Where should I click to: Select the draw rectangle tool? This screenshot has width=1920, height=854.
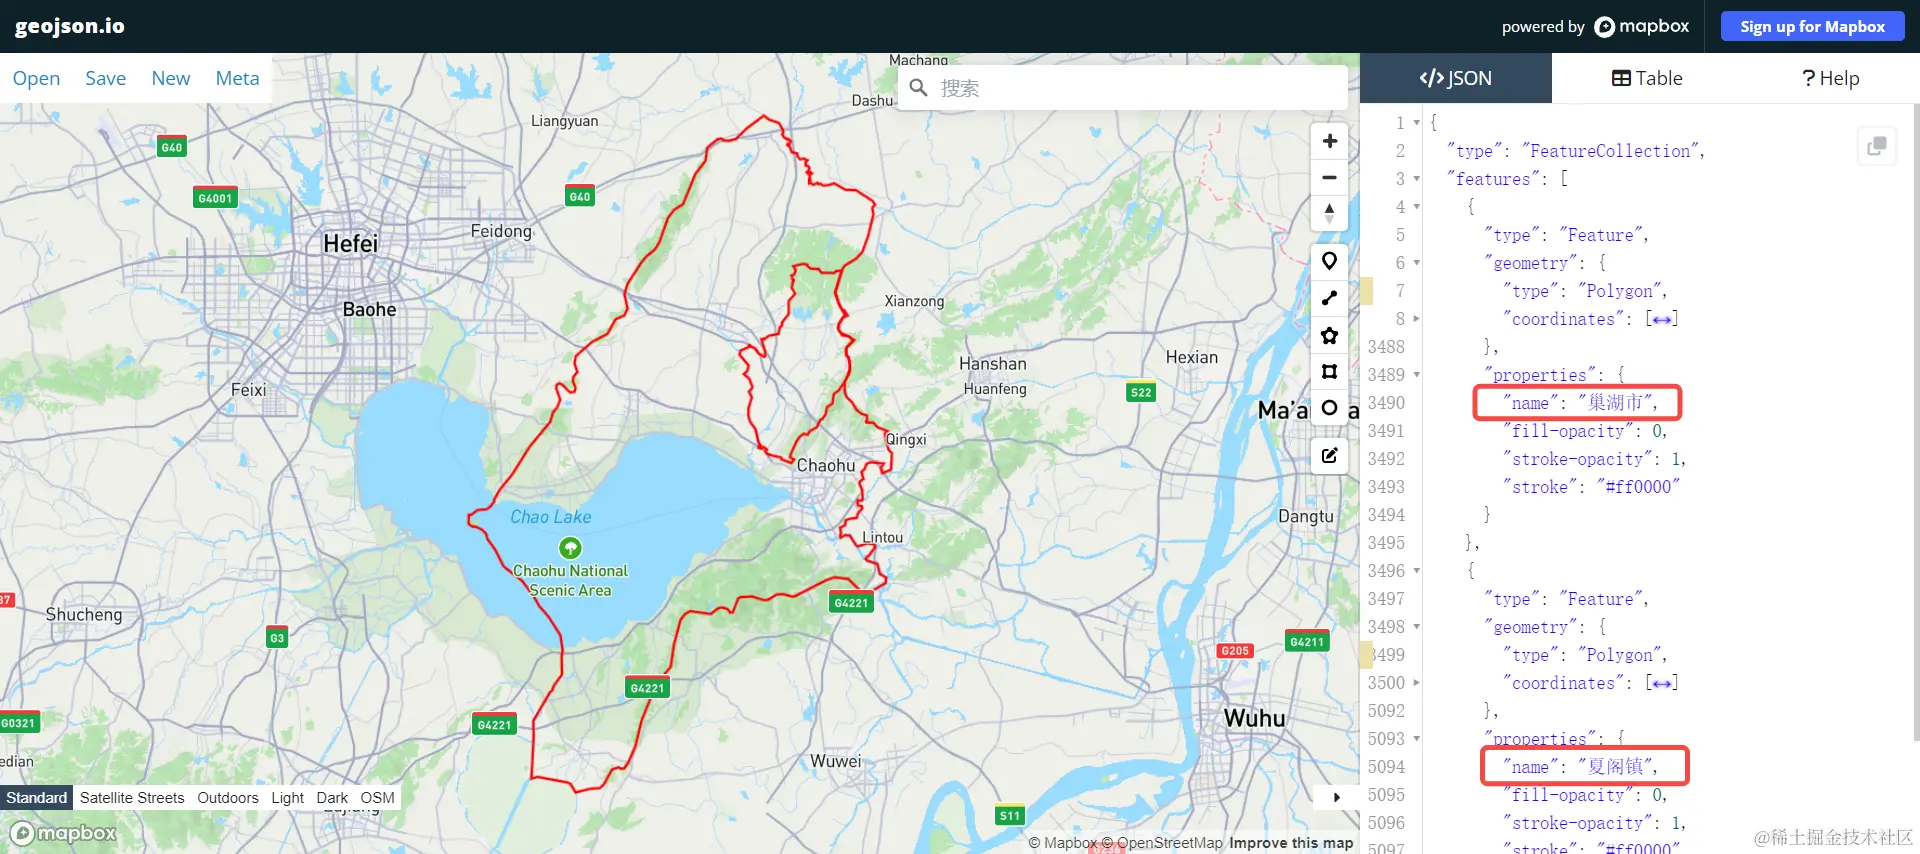(1329, 371)
